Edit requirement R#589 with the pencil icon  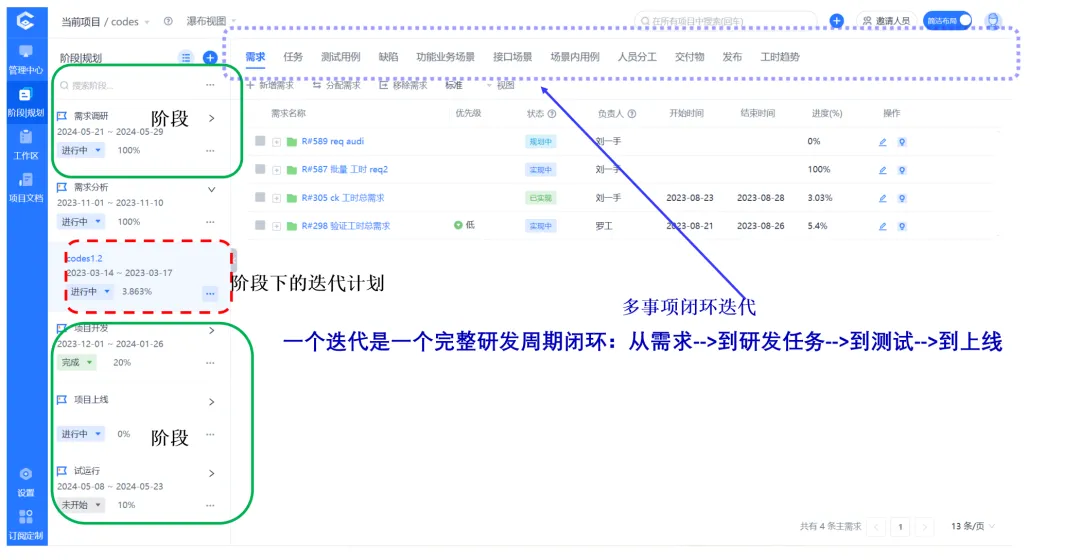pos(882,142)
